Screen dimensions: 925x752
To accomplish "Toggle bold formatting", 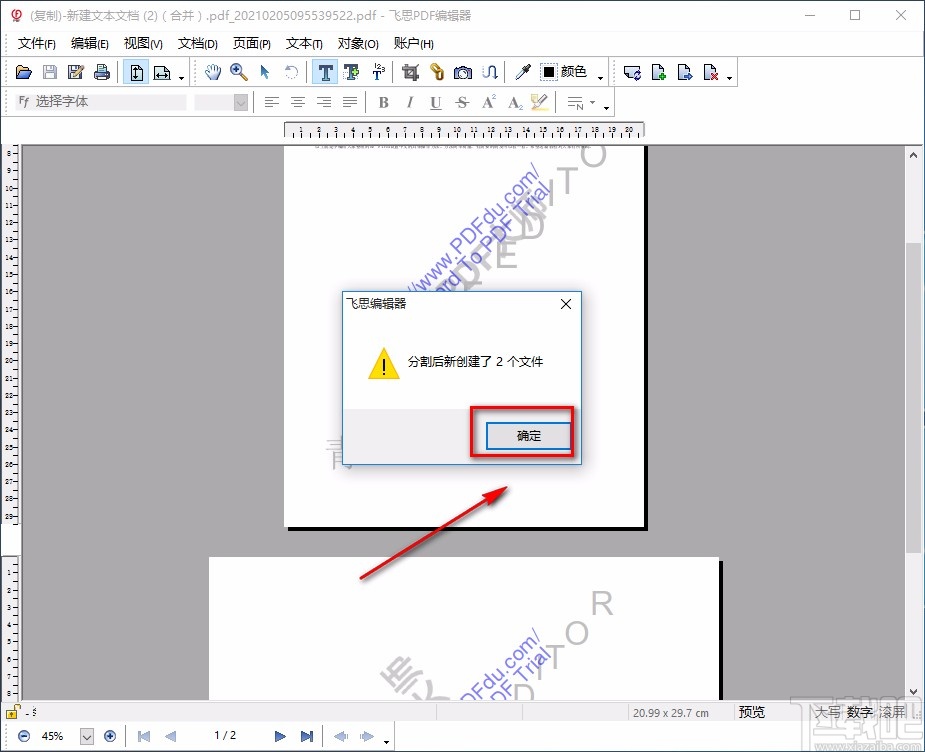I will coord(383,103).
